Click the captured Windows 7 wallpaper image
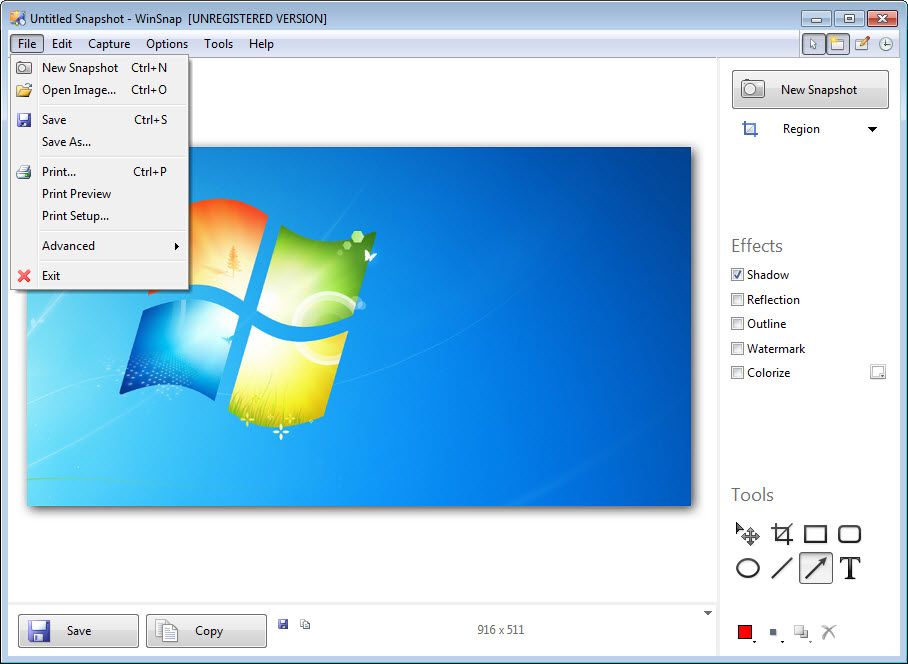 [x=359, y=327]
